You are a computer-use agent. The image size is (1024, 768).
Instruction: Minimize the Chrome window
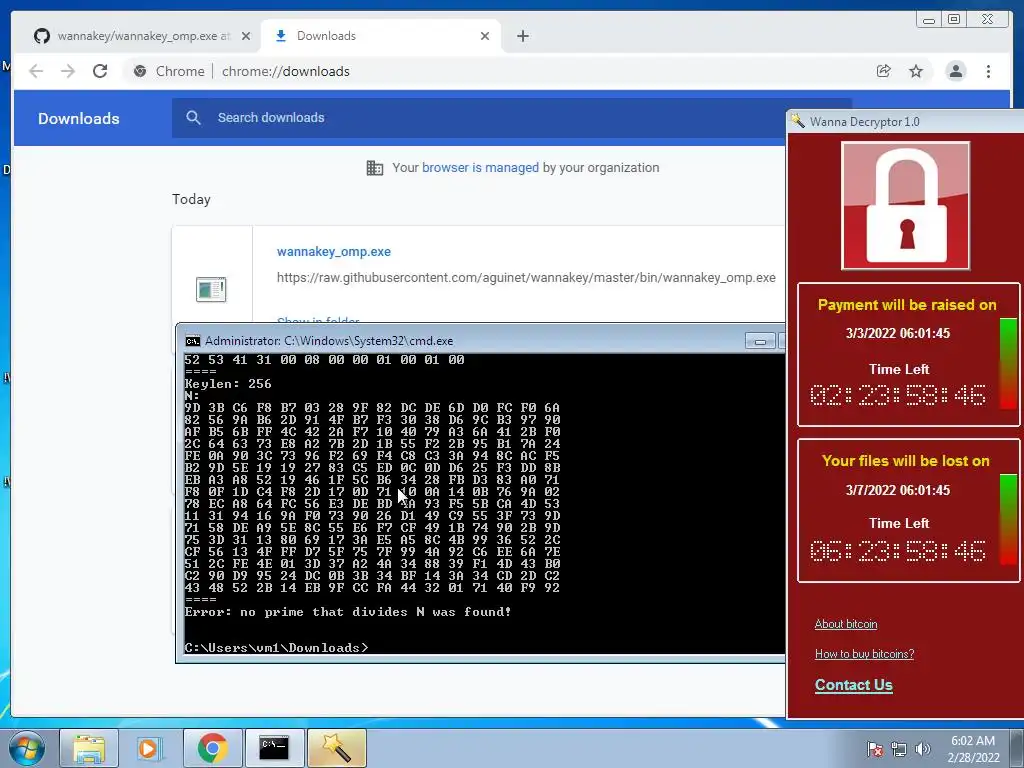929,20
